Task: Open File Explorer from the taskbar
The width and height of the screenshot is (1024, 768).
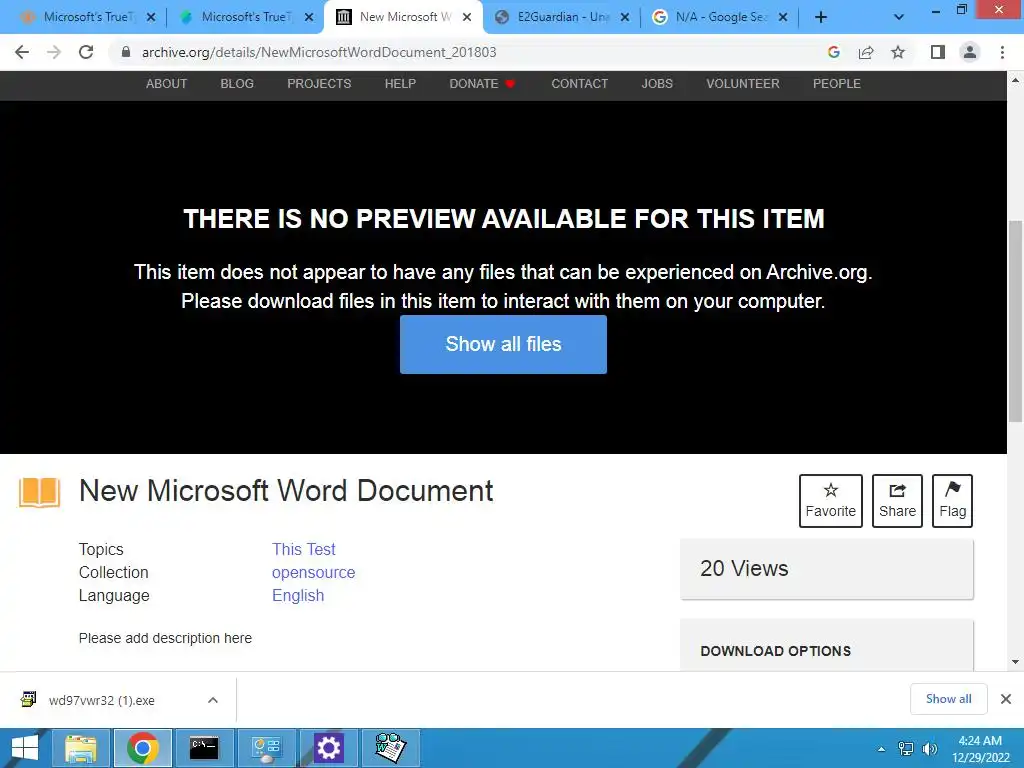Action: 80,748
